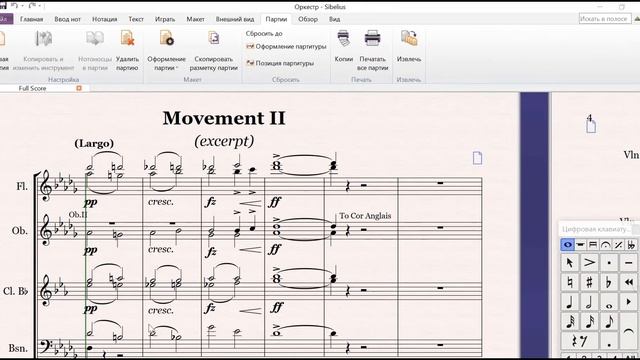Viewport: 640px width, 360px height.
Task: Open the Нотация ribbon tab
Action: click(x=104, y=19)
